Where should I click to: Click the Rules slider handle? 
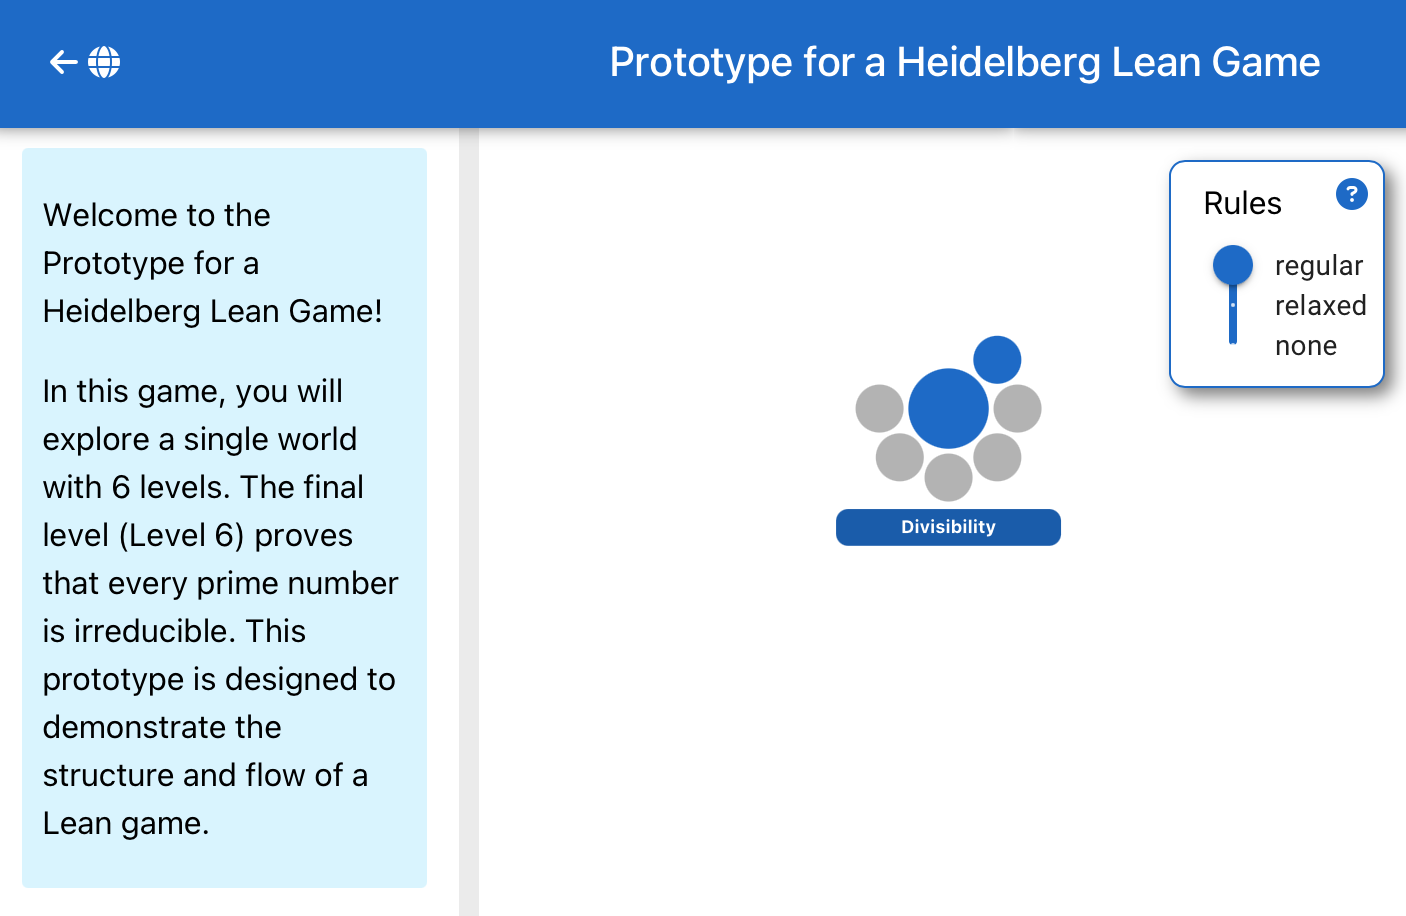[x=1233, y=265]
